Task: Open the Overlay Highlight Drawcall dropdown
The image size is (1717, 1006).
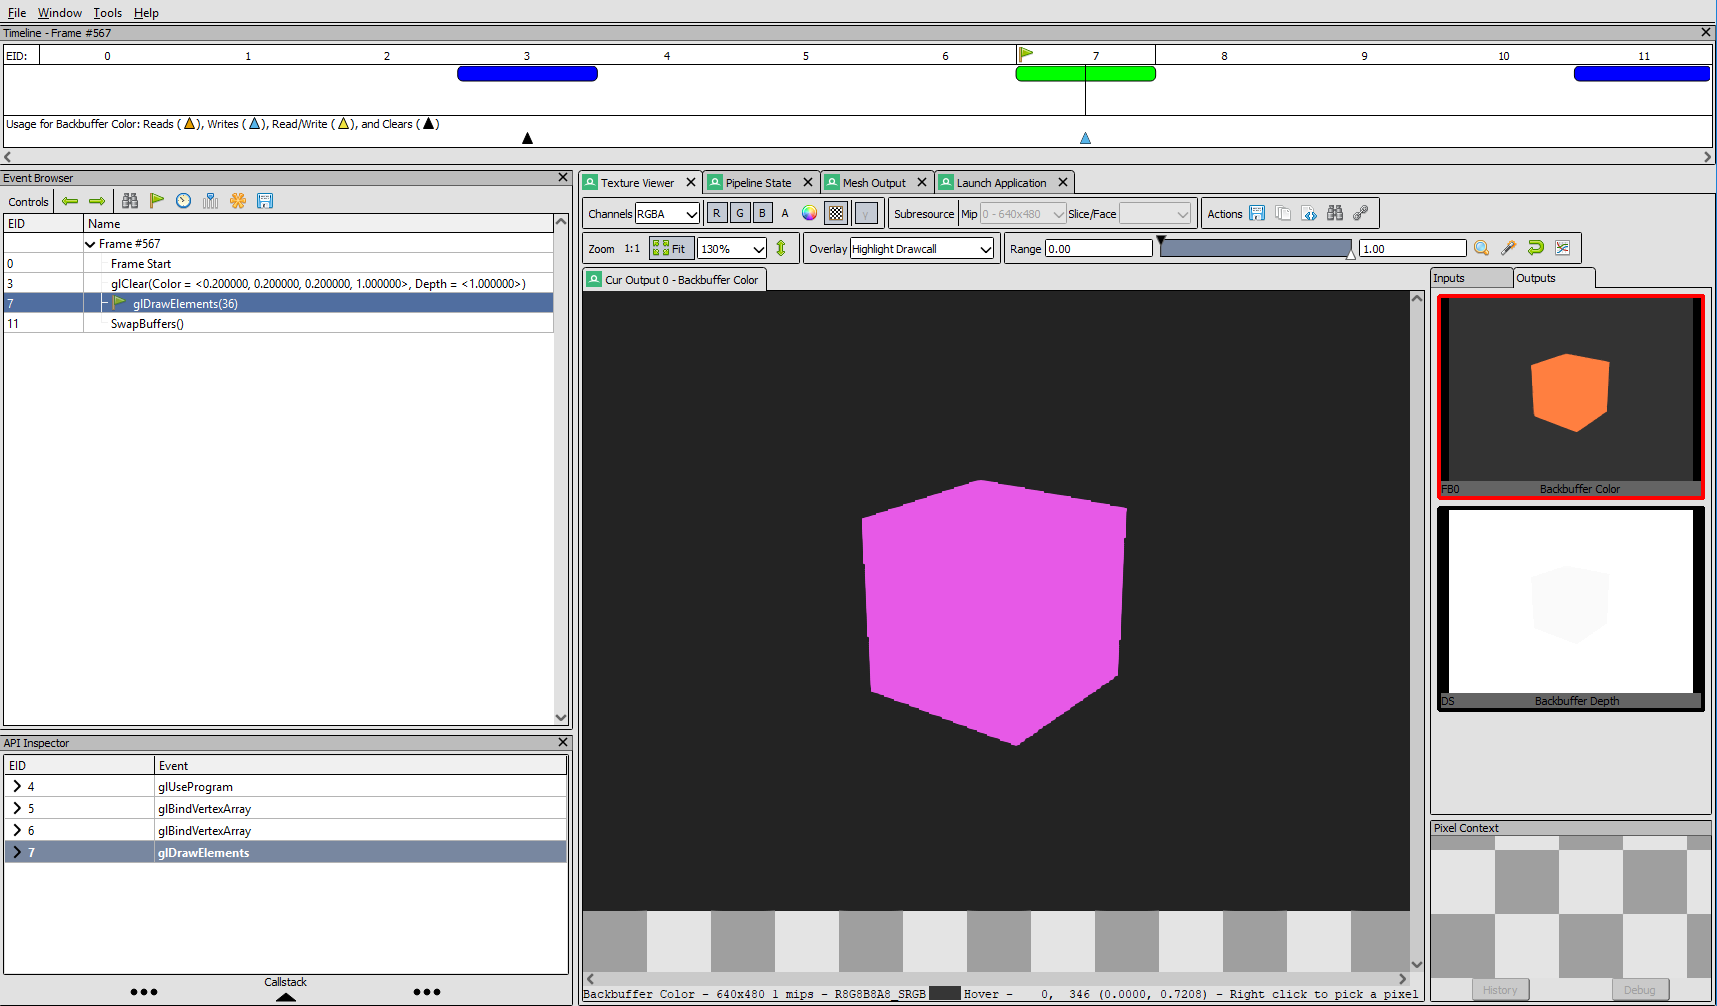Action: tap(921, 249)
